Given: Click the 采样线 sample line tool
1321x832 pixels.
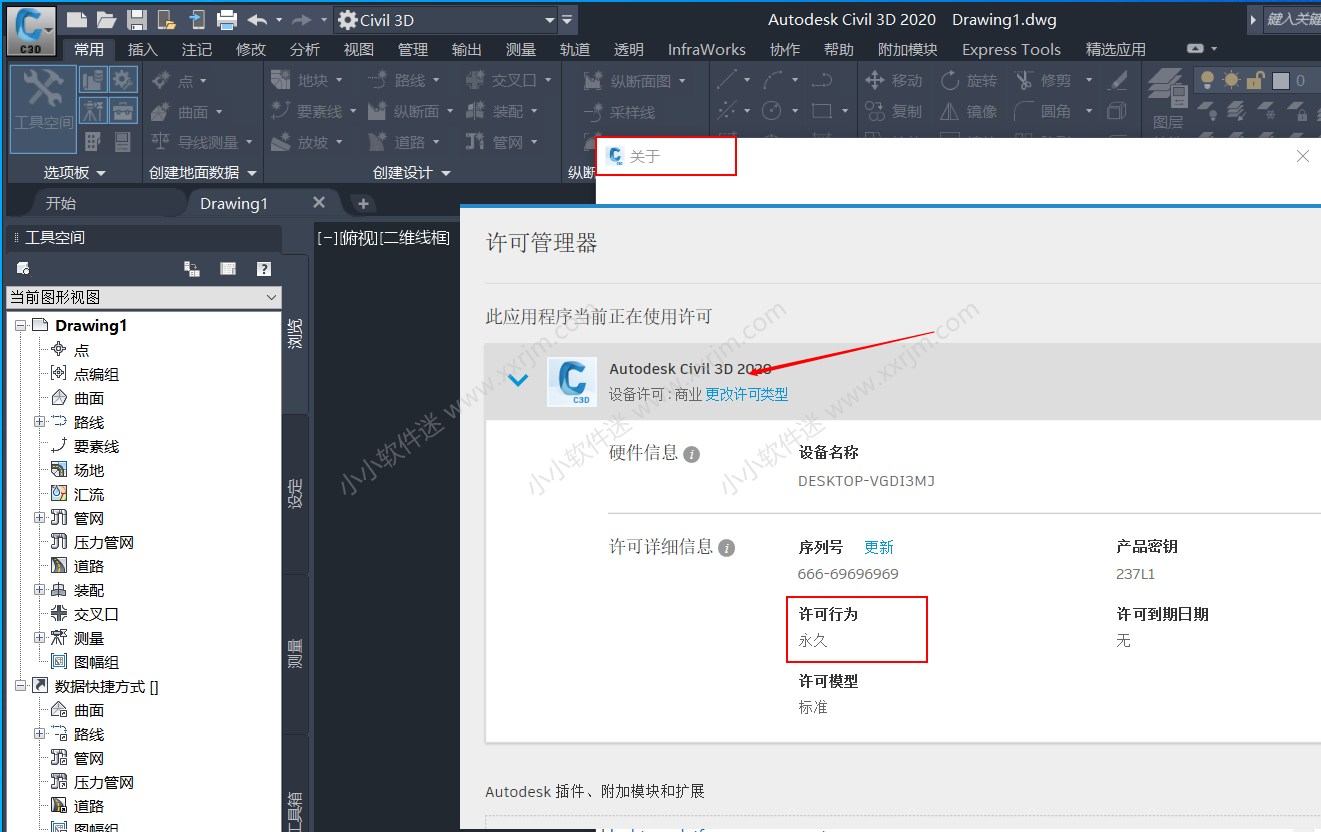Looking at the screenshot, I should [x=621, y=112].
